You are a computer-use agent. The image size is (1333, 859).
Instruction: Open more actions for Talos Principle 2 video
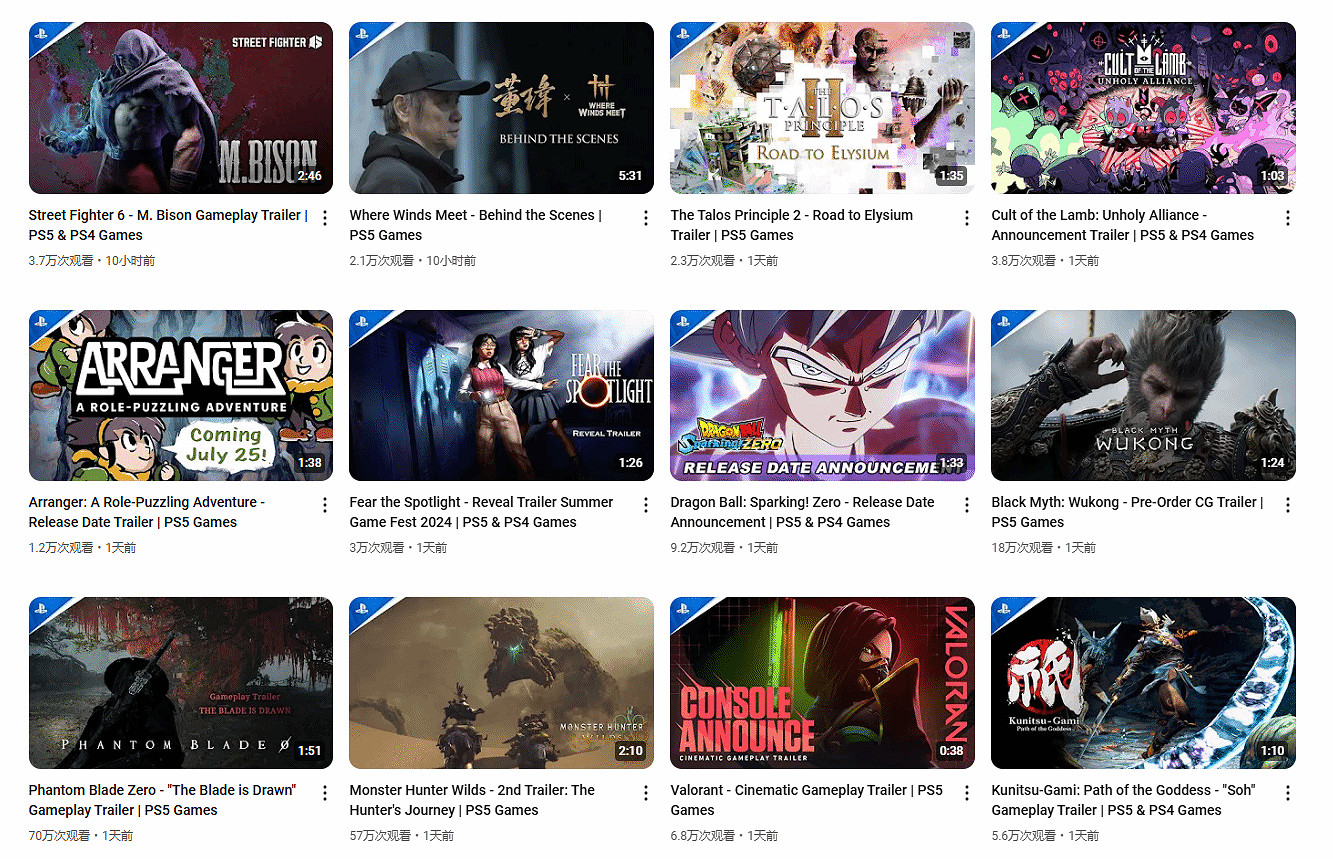(x=967, y=218)
